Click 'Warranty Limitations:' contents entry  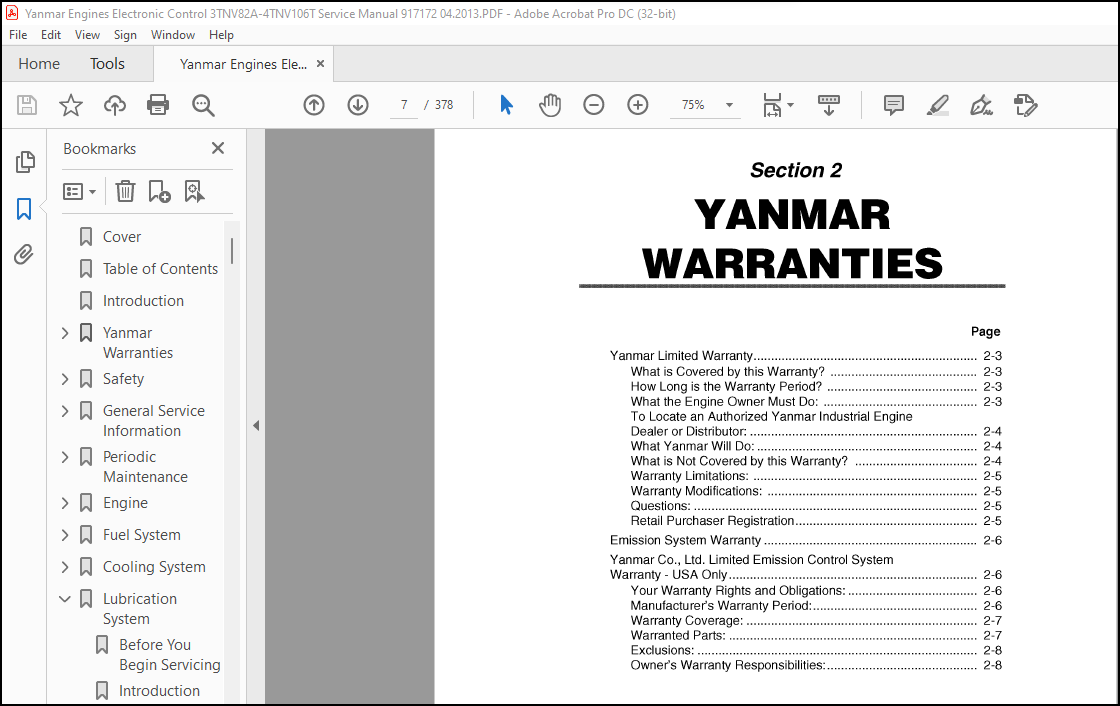click(x=689, y=476)
